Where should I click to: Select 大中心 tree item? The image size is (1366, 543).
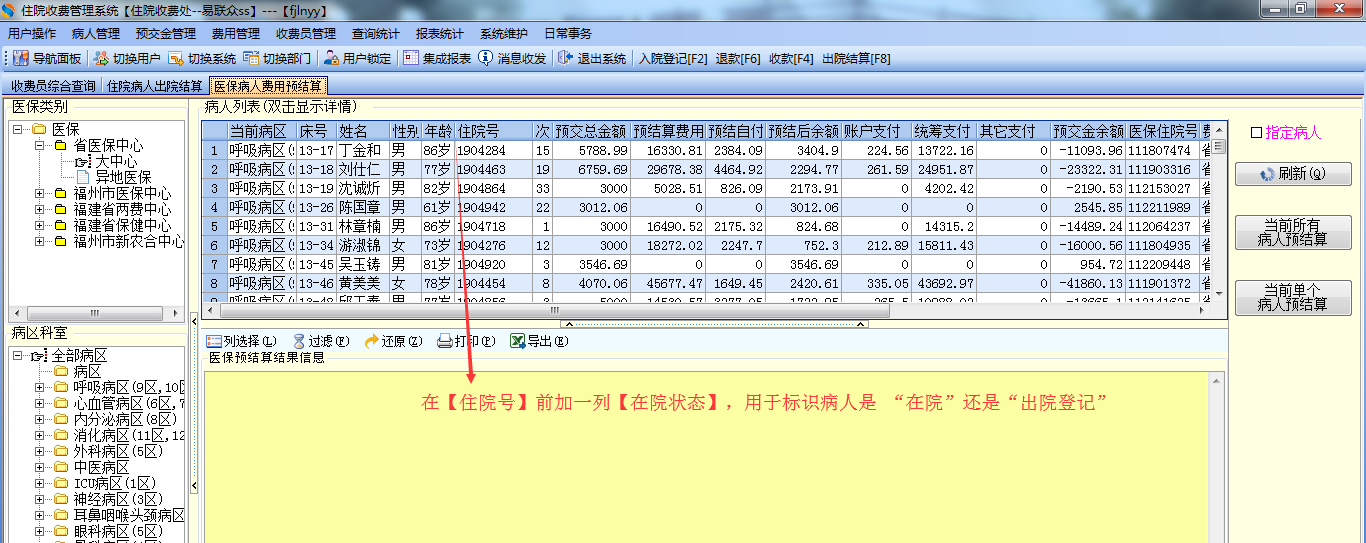click(x=117, y=162)
